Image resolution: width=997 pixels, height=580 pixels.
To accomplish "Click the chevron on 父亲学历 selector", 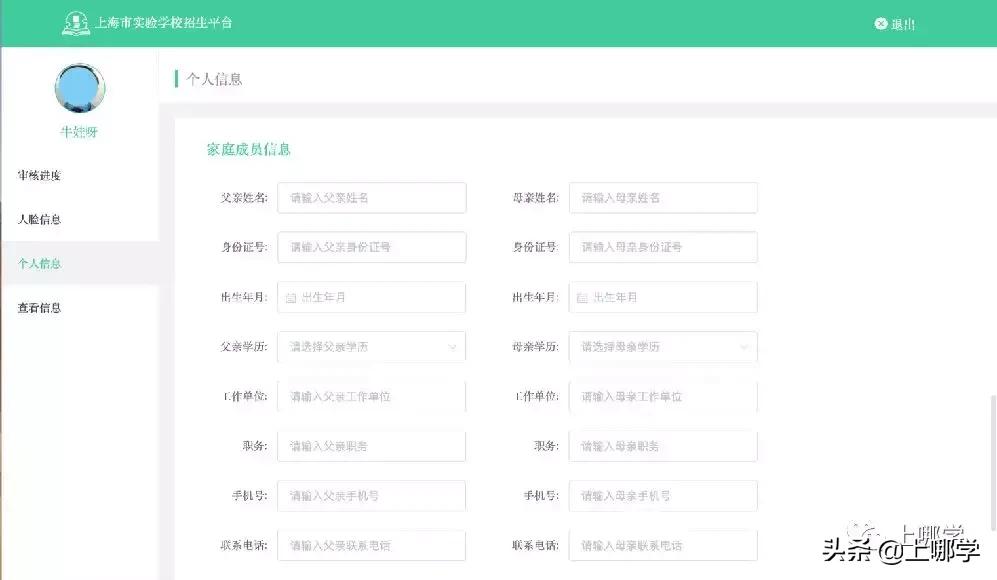I will point(453,346).
